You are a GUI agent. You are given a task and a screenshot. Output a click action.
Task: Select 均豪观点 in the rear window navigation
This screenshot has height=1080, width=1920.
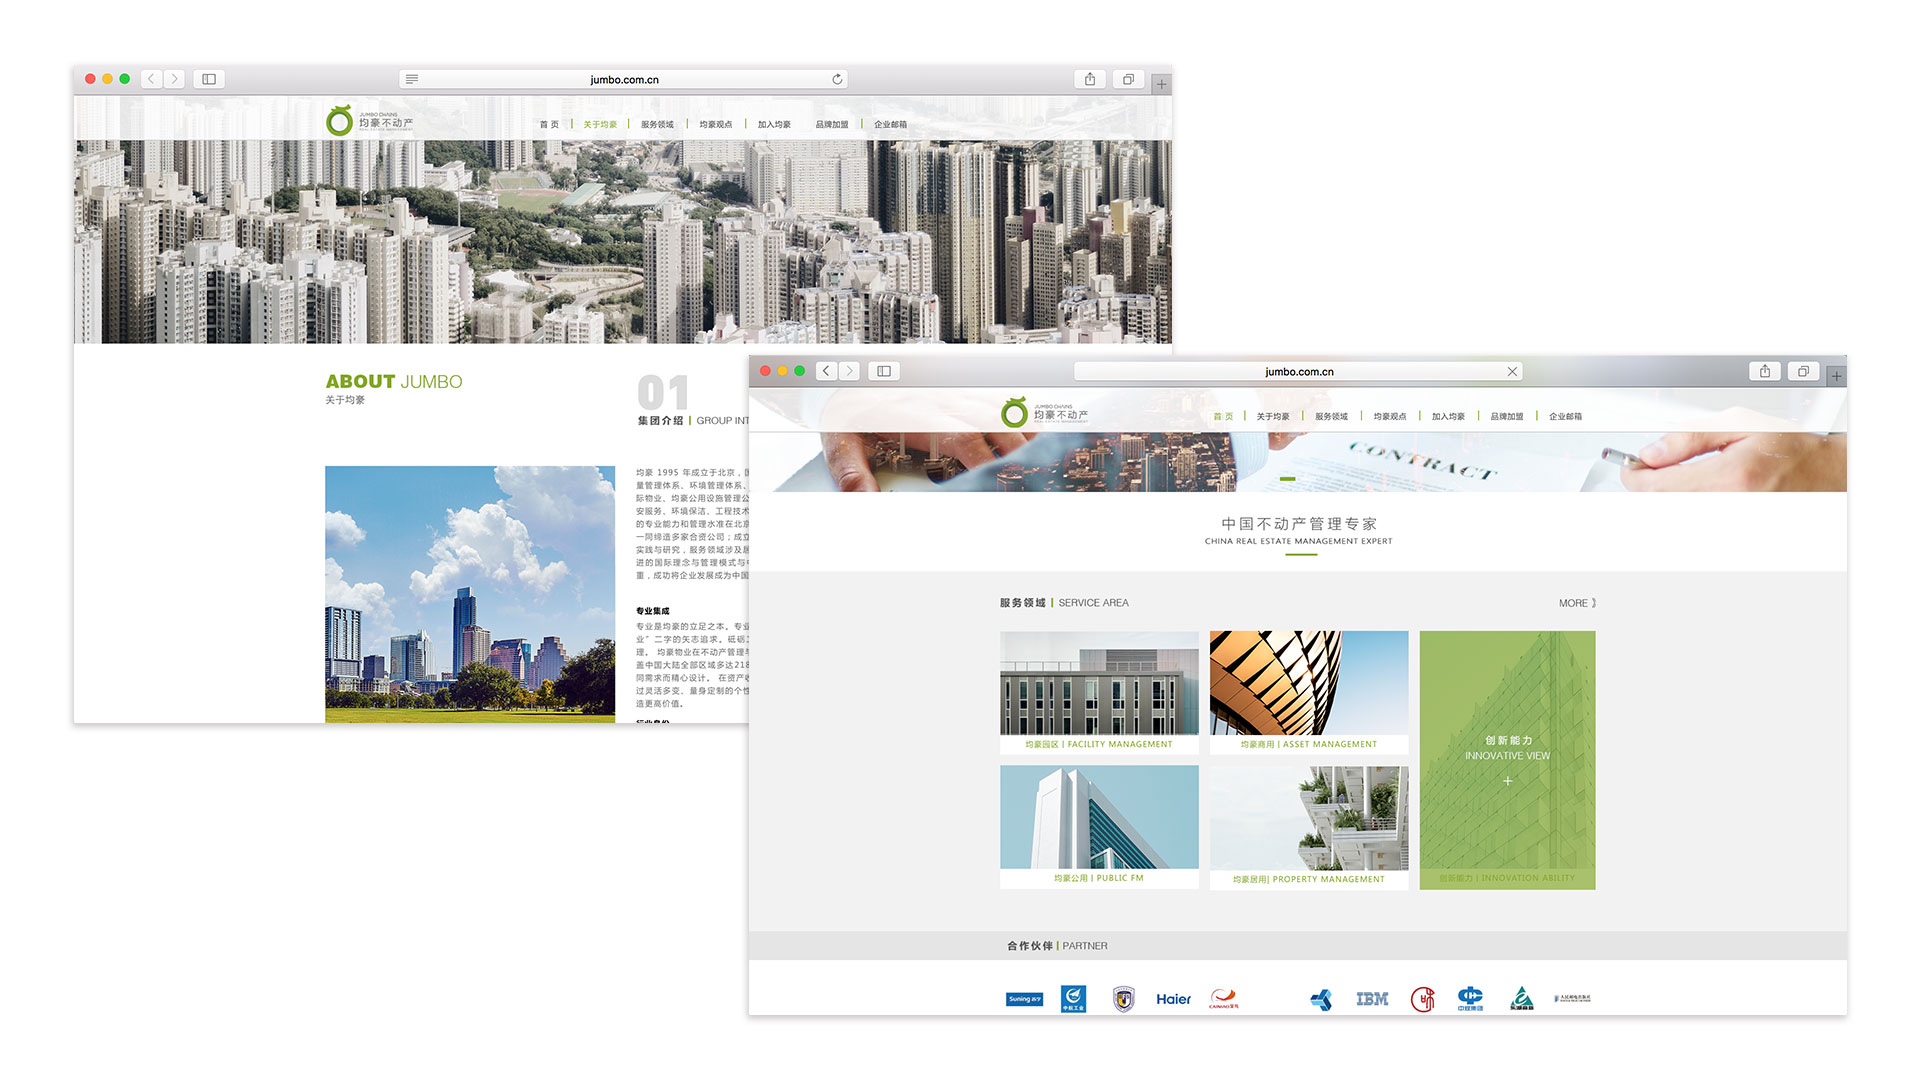tap(716, 125)
